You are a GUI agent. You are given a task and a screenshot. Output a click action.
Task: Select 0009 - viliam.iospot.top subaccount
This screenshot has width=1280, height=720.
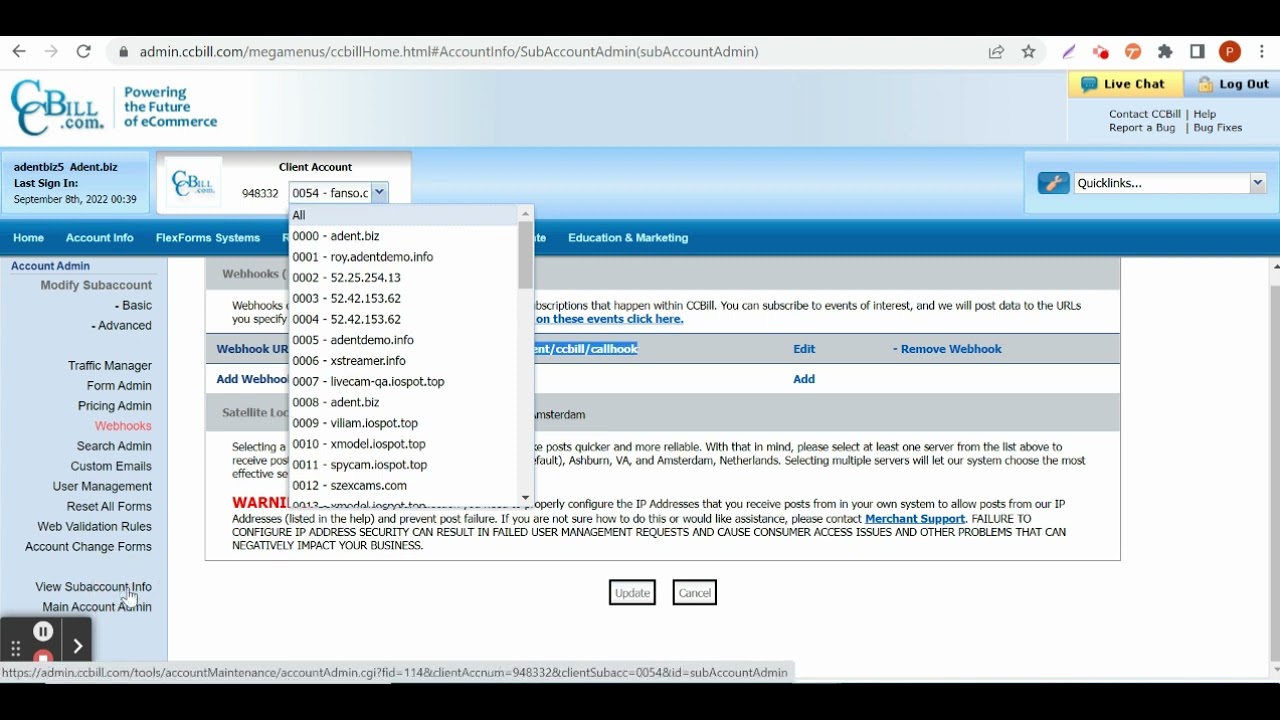point(404,423)
